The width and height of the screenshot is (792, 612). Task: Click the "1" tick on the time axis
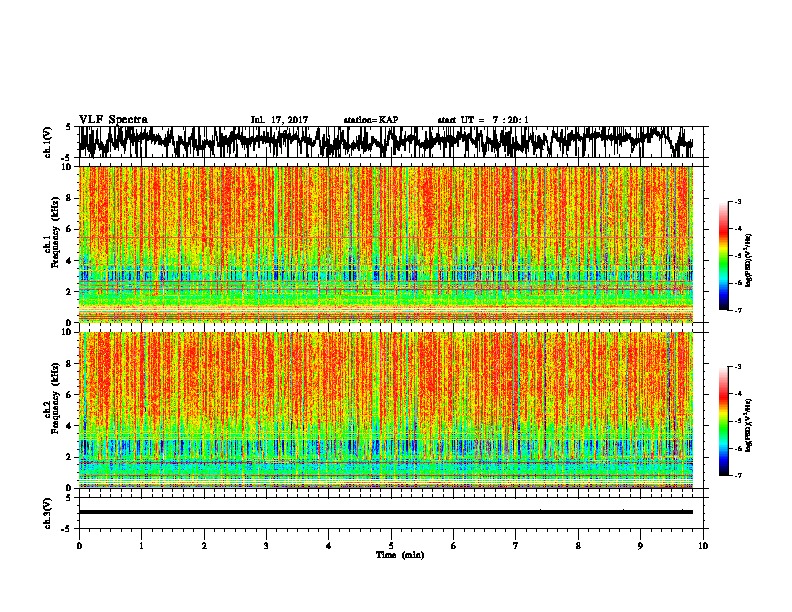pos(141,546)
